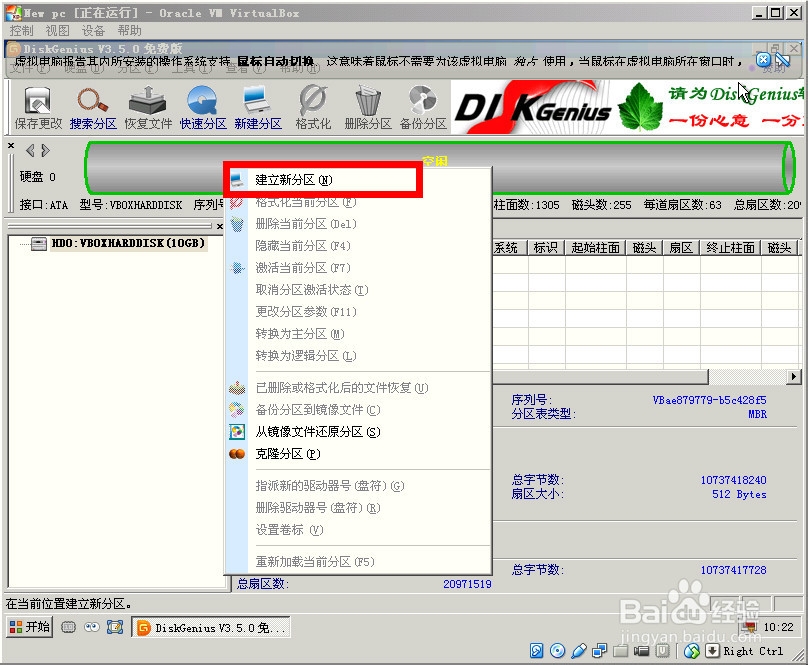Click the hard disk icon beside HD0 entry
This screenshot has height=665, width=808.
[39, 243]
